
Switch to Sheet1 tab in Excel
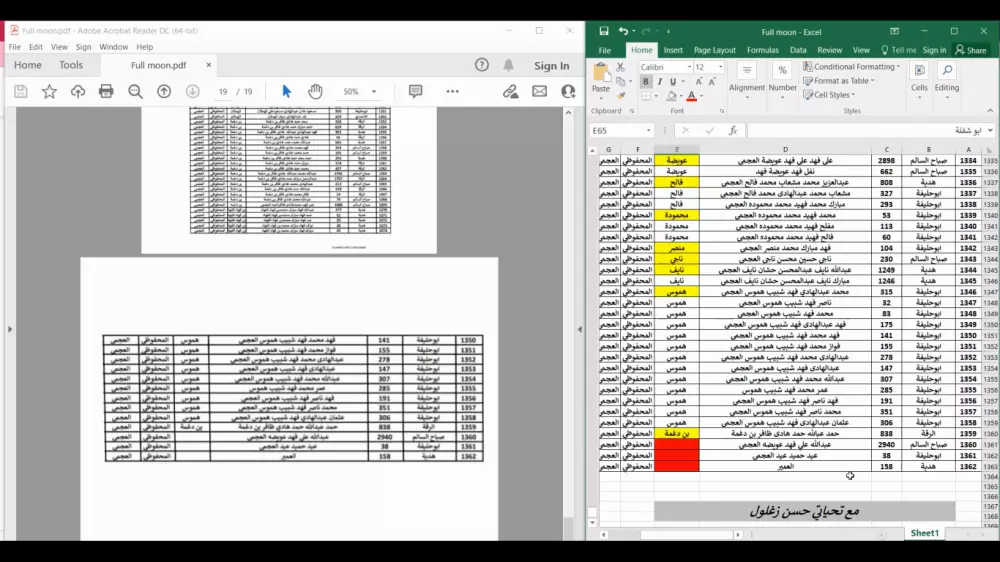(924, 533)
